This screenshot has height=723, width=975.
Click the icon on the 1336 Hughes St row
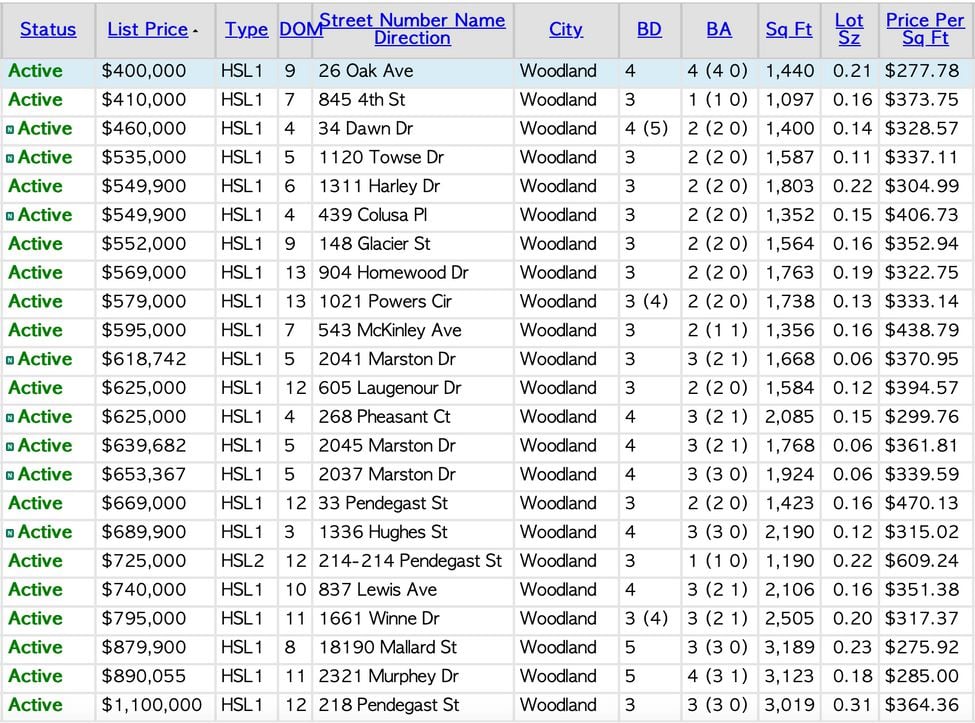pos(10,533)
